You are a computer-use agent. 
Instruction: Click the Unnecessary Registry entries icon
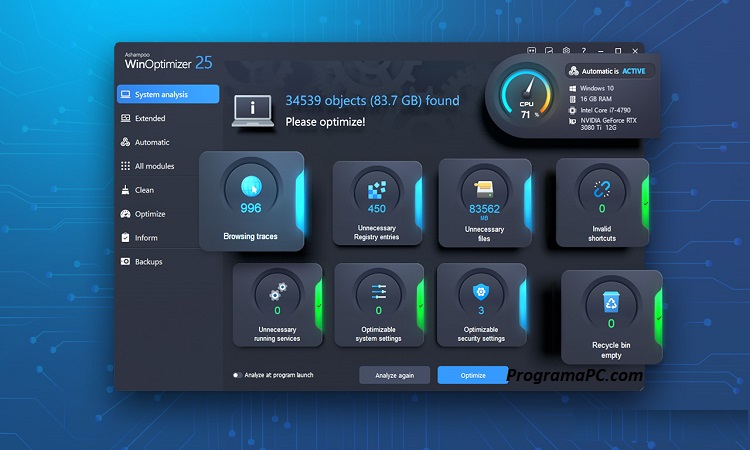(377, 190)
